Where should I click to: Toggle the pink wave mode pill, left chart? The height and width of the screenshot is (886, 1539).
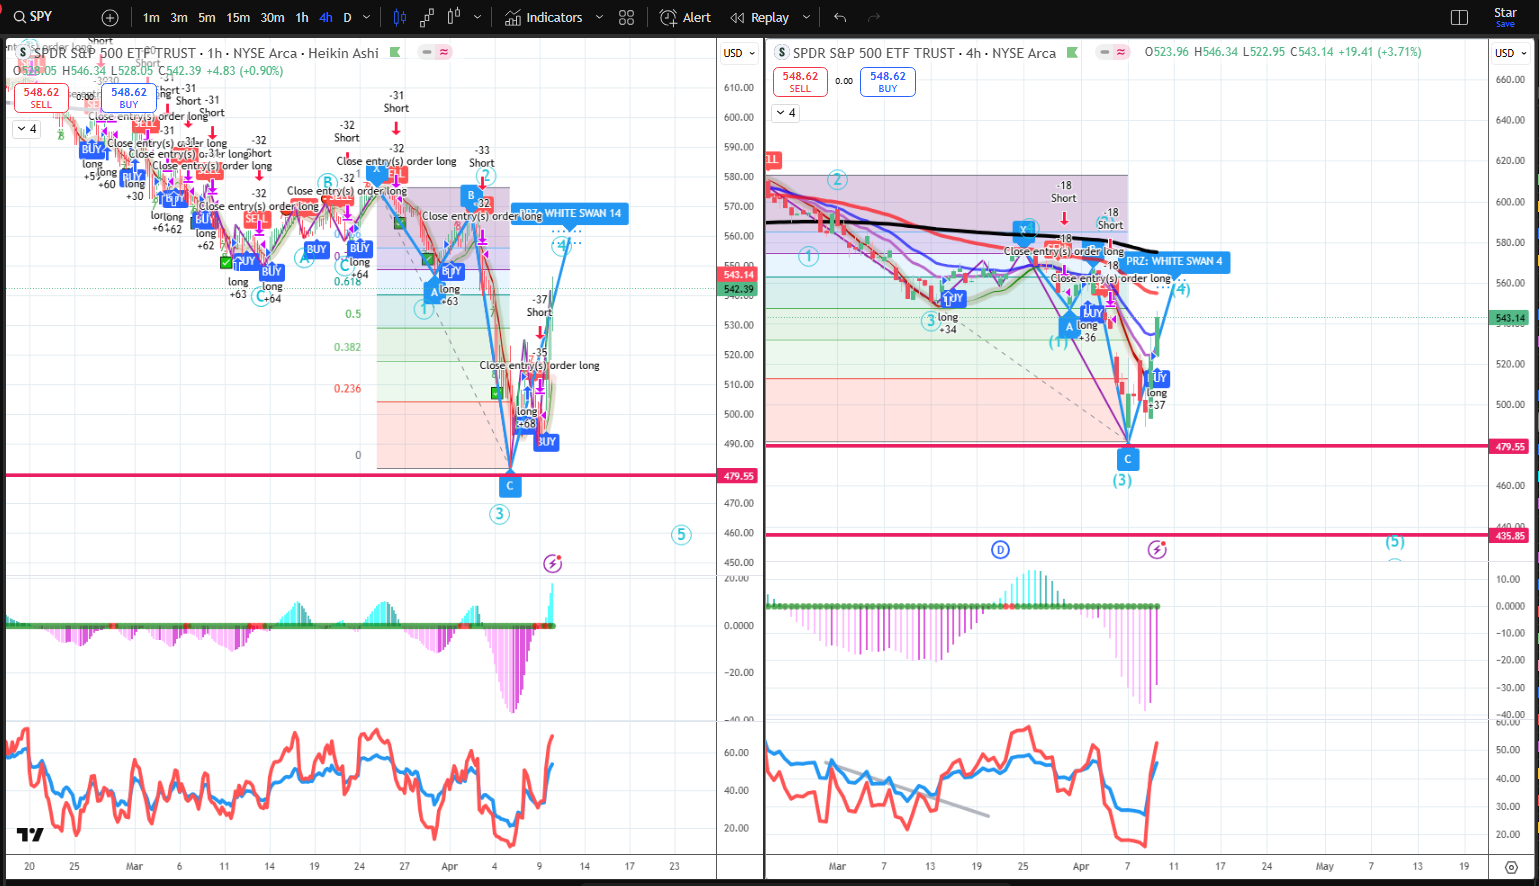click(x=444, y=52)
